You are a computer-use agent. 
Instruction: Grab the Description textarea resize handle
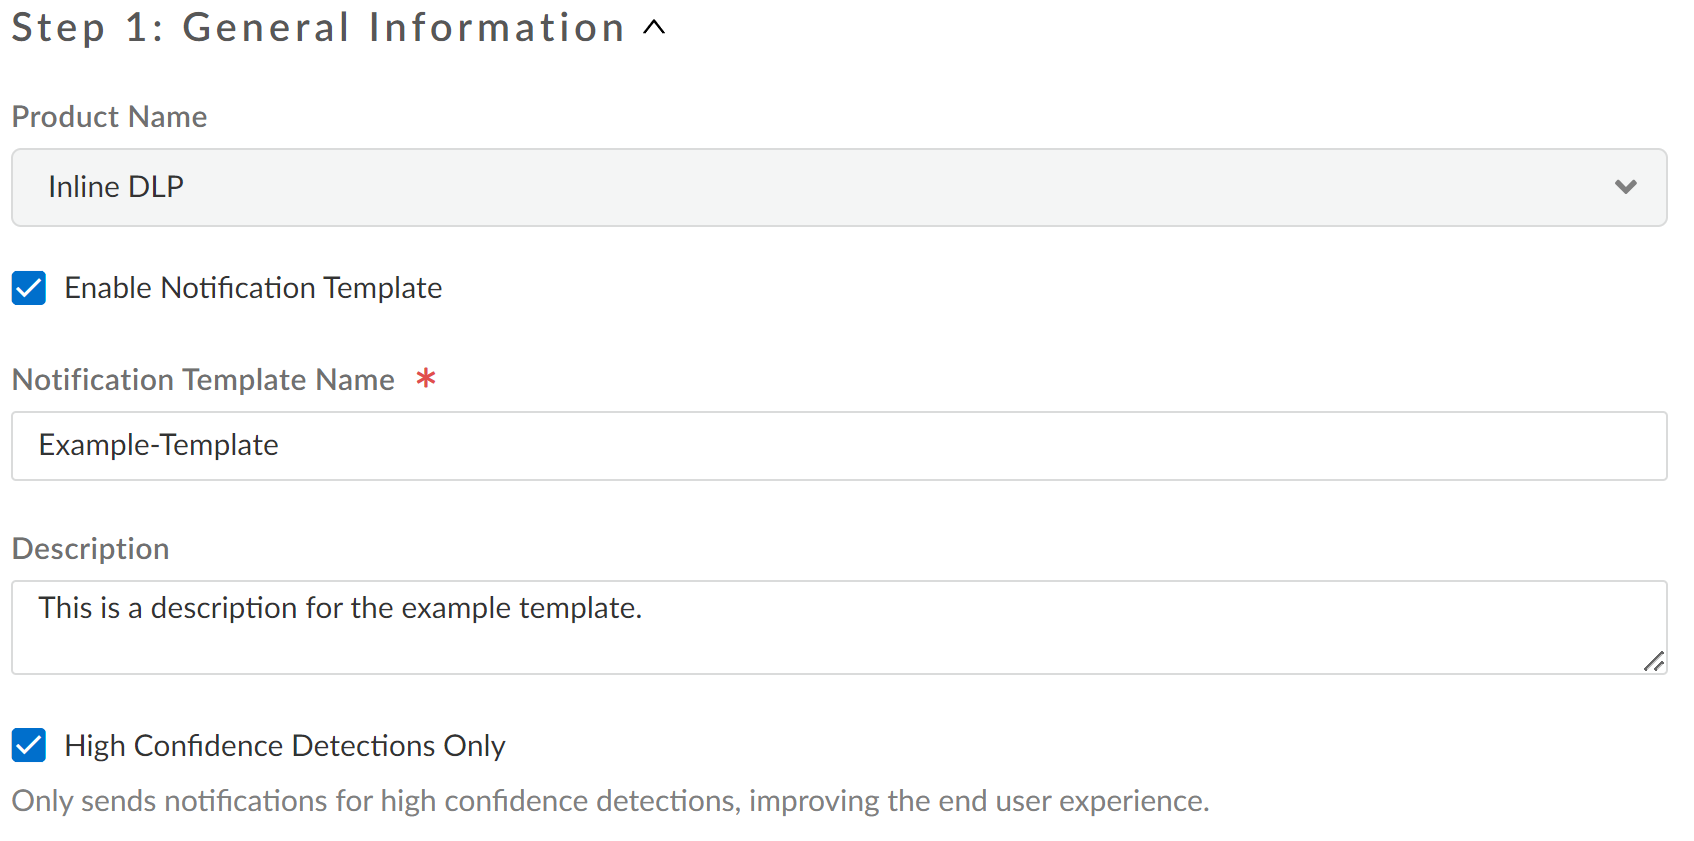point(1654,661)
